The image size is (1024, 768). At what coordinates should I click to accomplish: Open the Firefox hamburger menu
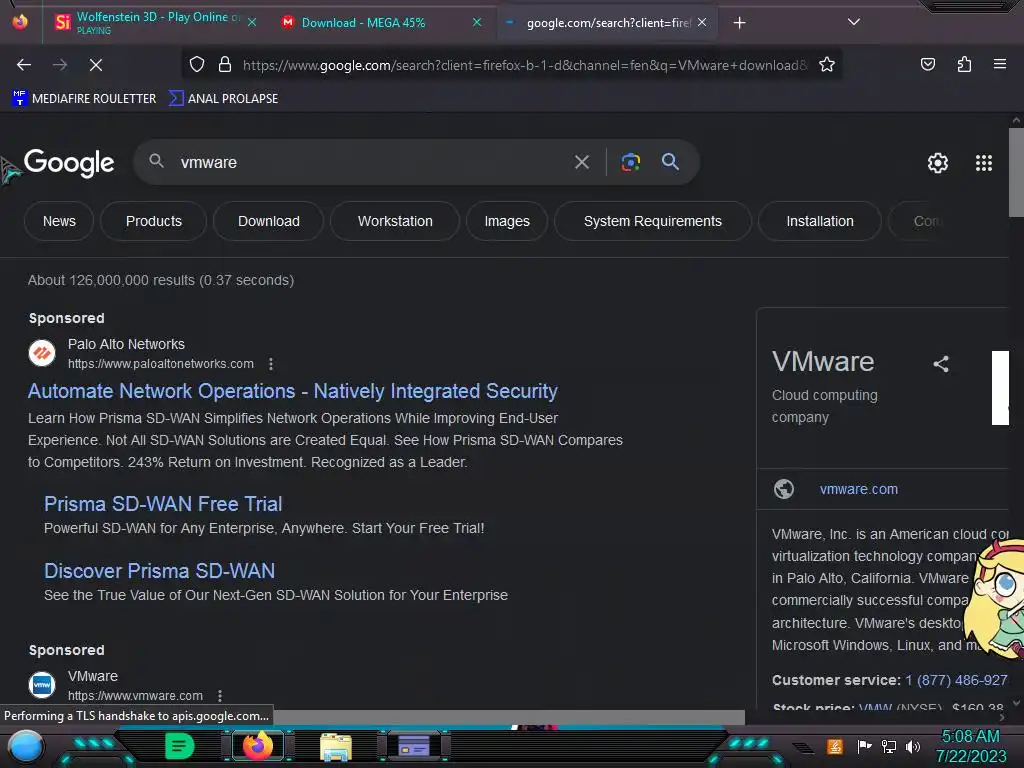(999, 64)
